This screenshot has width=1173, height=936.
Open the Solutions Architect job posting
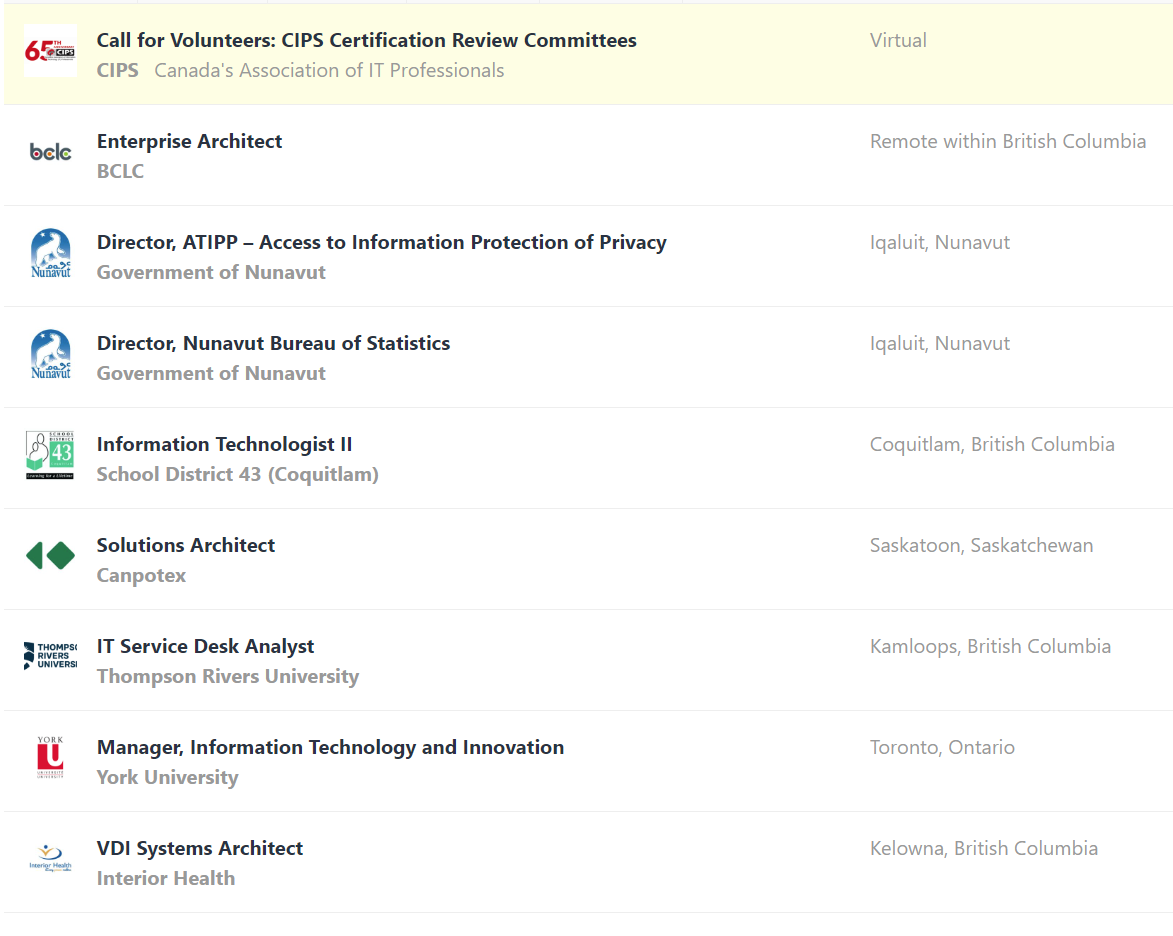(x=185, y=546)
